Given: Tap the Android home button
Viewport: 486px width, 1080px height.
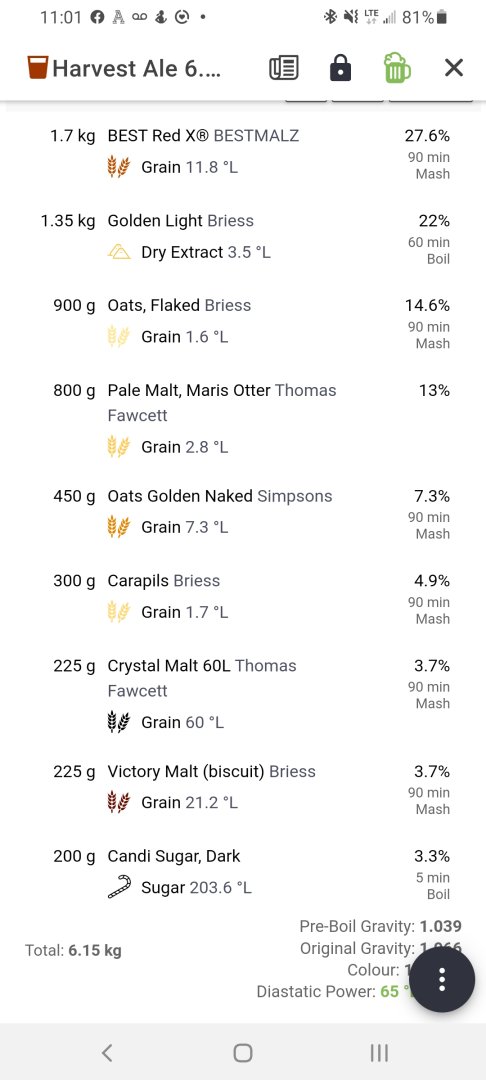Looking at the screenshot, I should (243, 1052).
